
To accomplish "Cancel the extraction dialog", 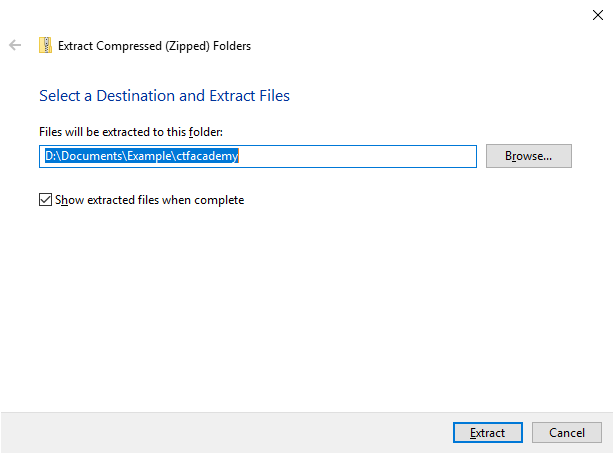I will [x=567, y=433].
